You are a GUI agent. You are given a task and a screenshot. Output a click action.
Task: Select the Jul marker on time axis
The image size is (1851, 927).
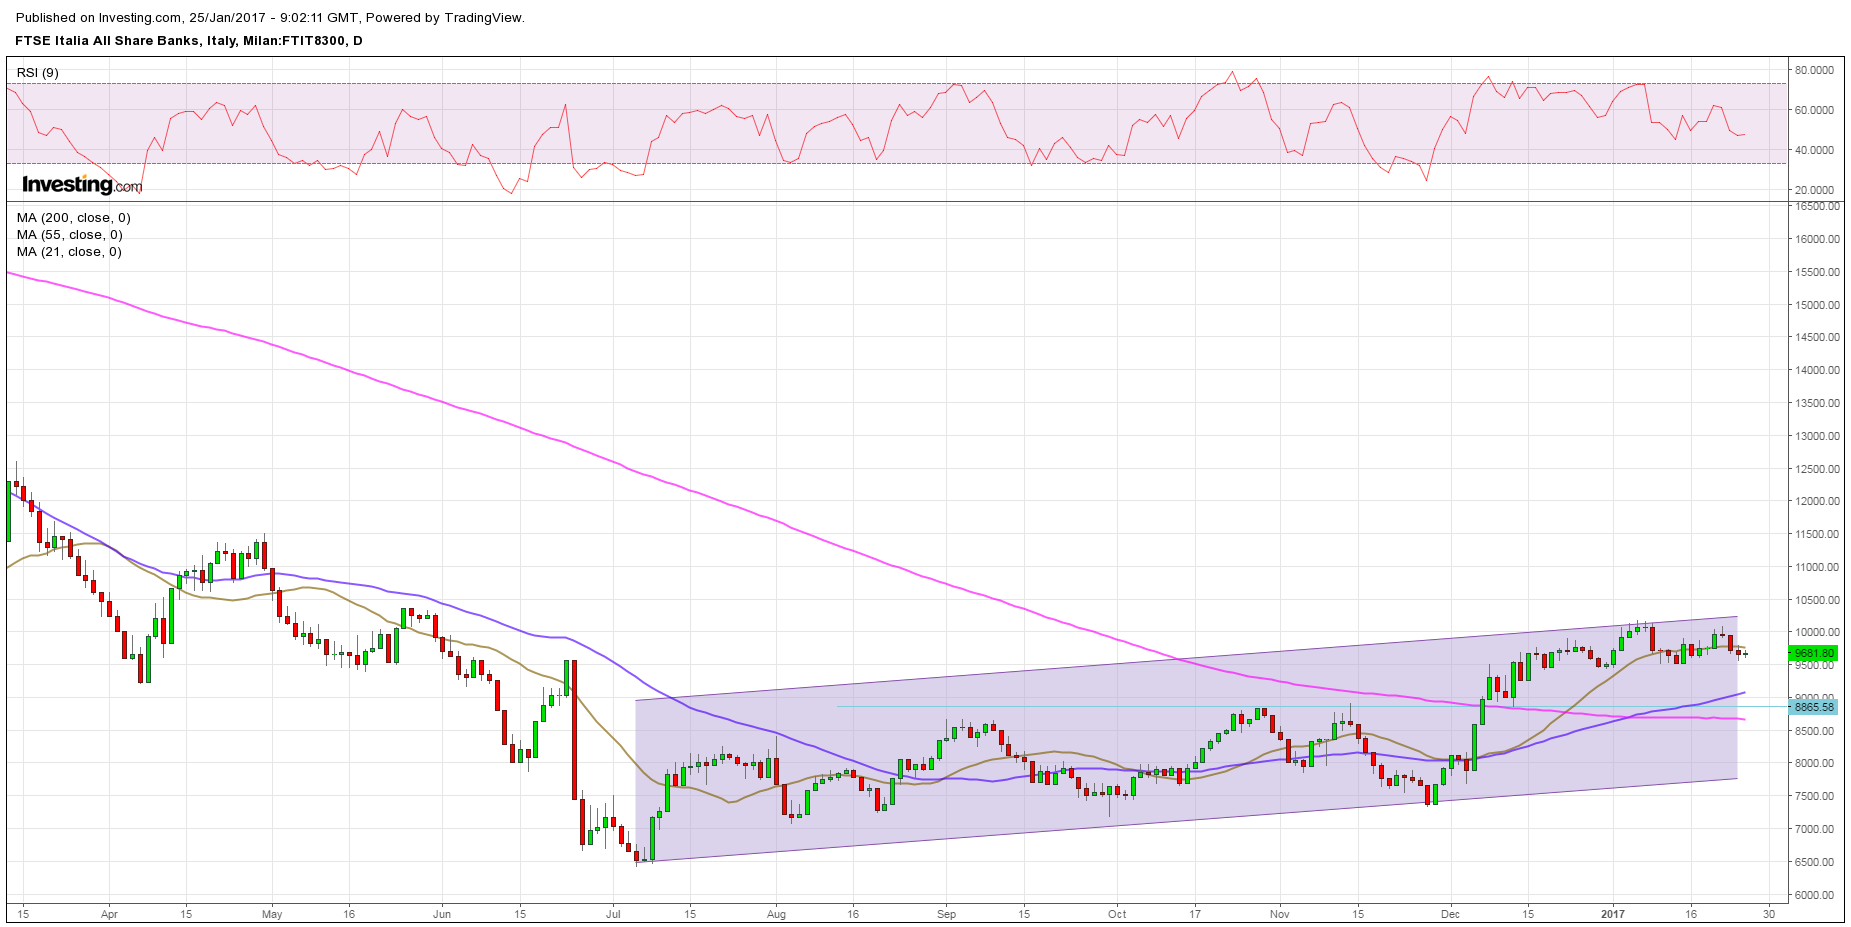tap(613, 914)
